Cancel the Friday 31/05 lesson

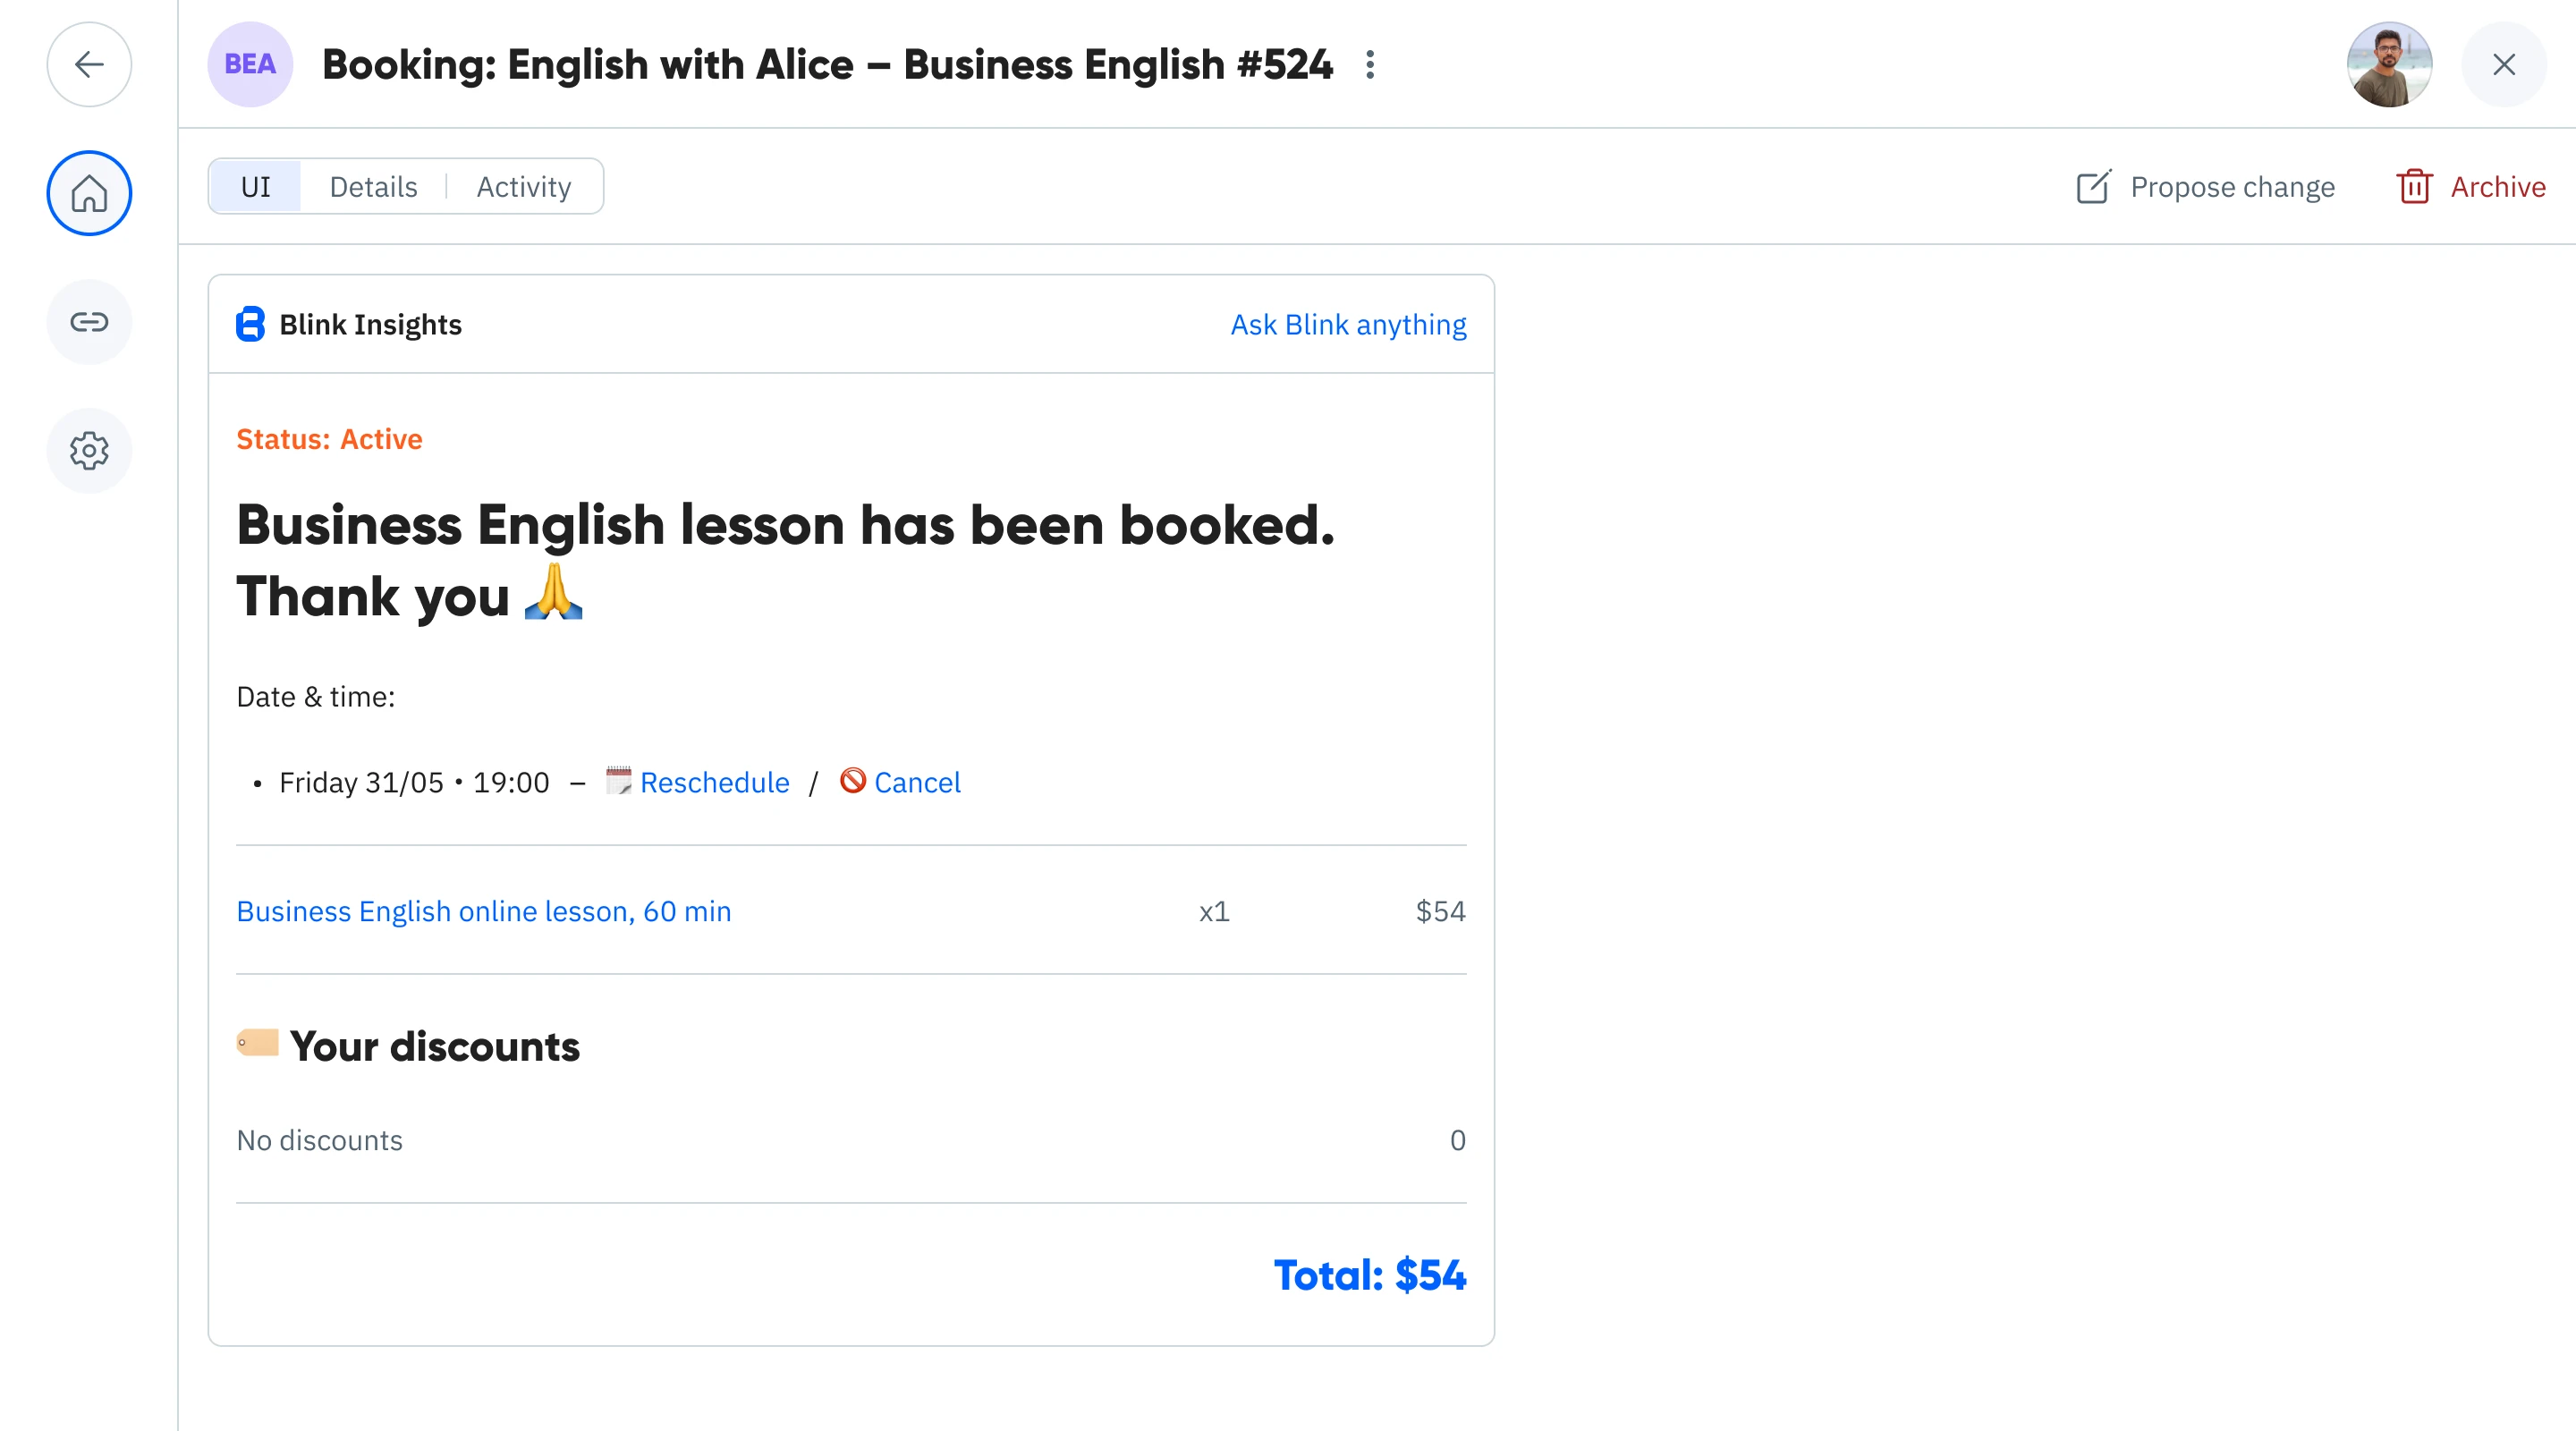(x=916, y=782)
